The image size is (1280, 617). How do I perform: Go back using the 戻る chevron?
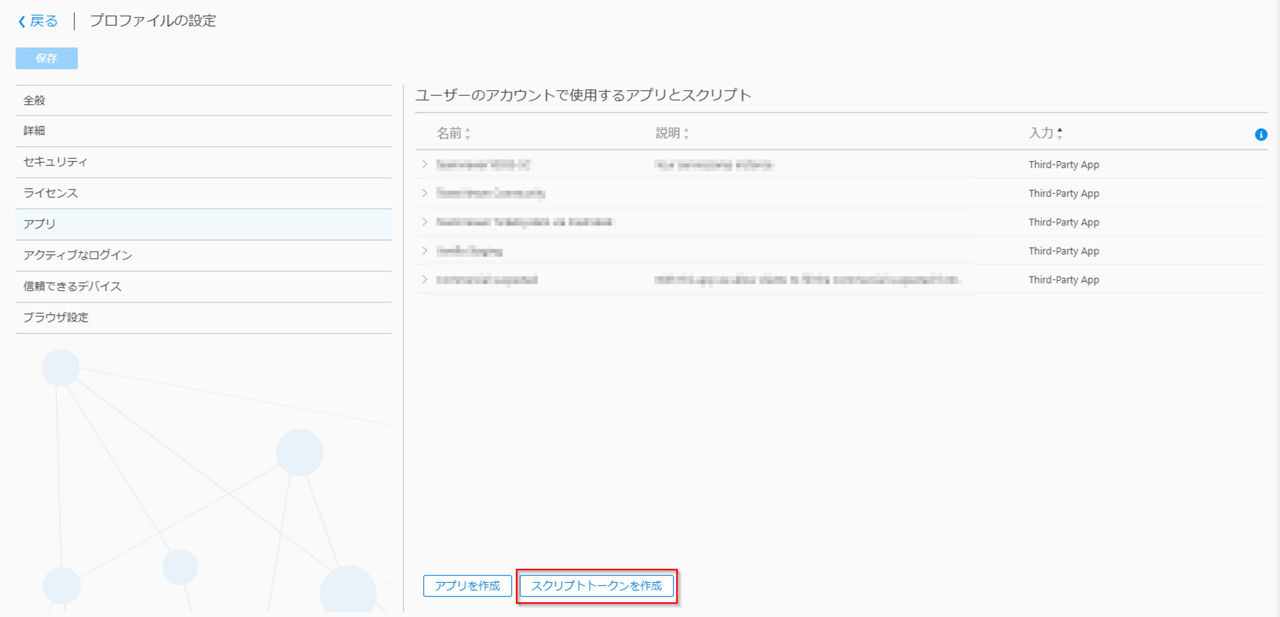coord(23,21)
